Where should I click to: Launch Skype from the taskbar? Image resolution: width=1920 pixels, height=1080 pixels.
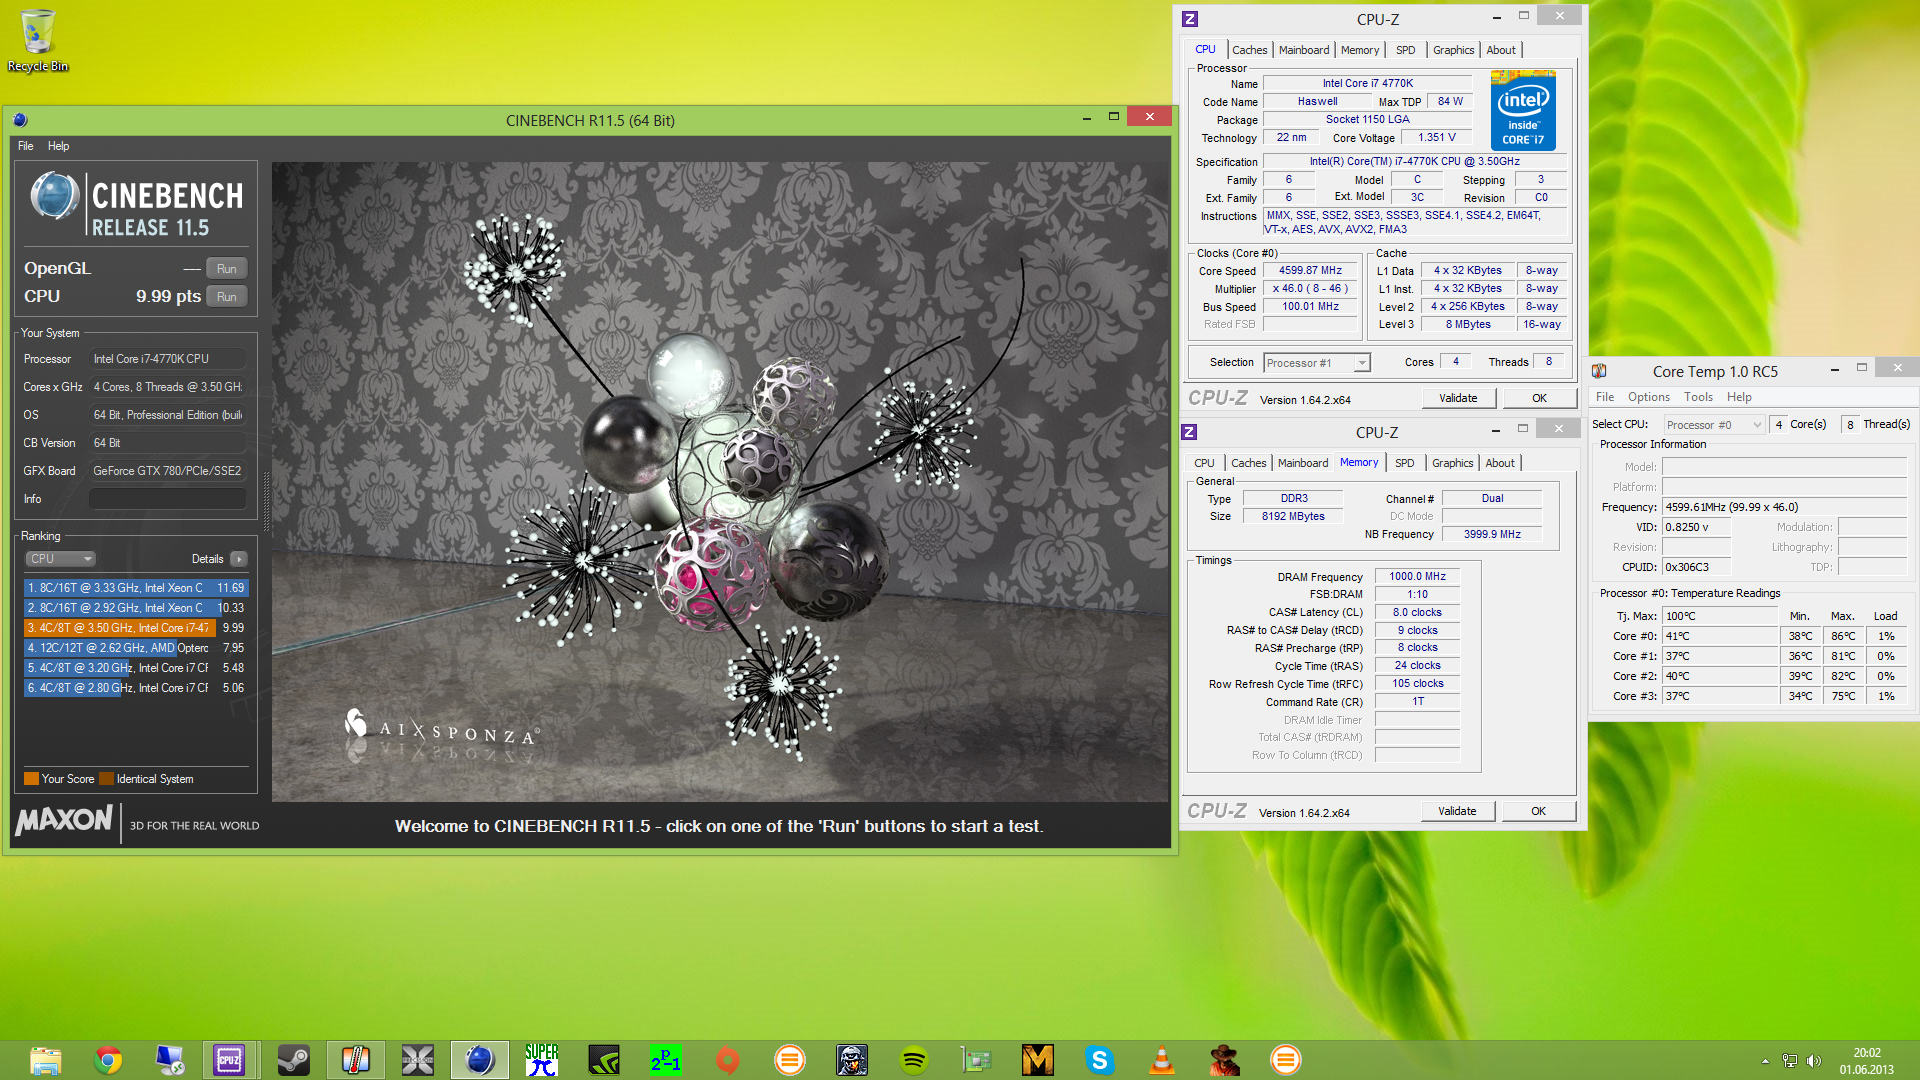point(1099,1060)
